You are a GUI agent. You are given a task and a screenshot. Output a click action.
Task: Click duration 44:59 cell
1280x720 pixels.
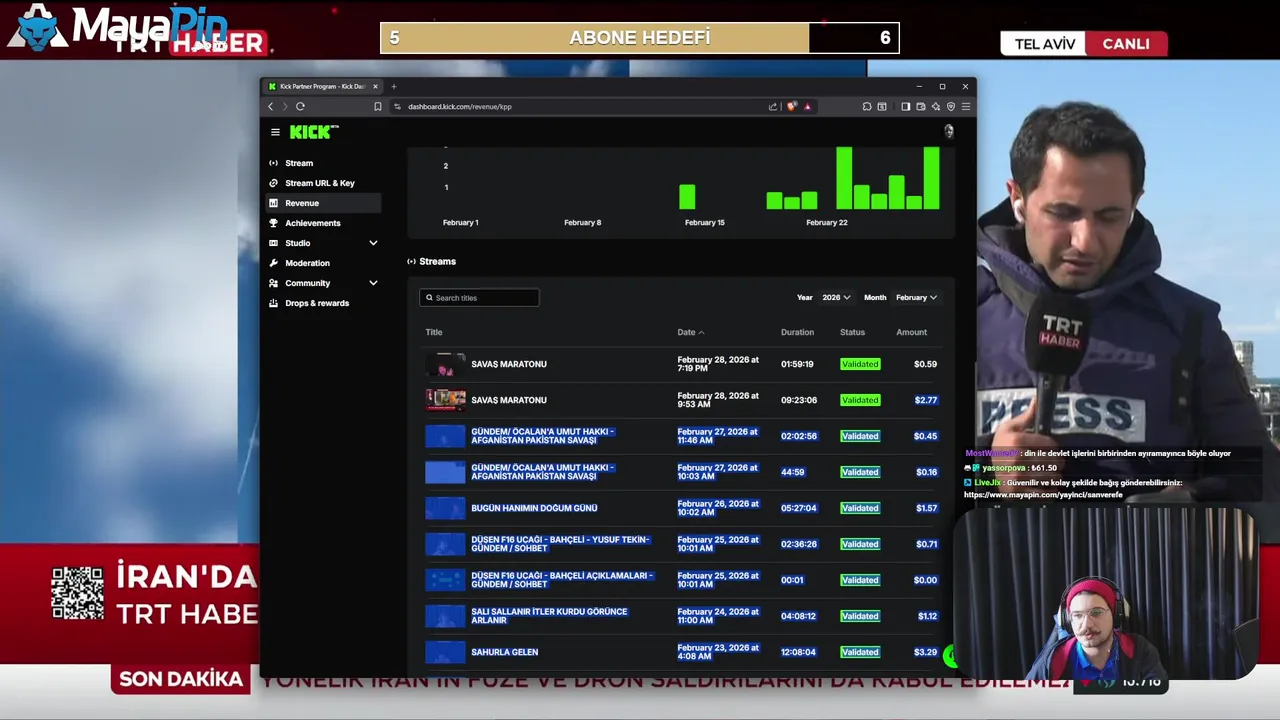(x=792, y=472)
